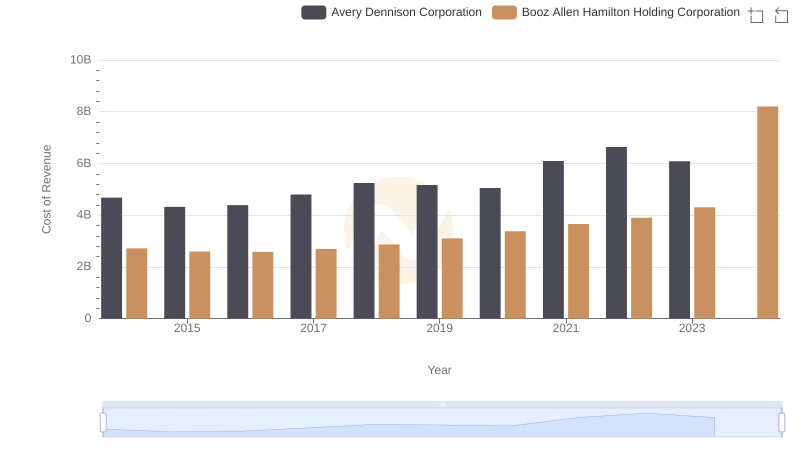
Task: Click the 8B y-axis label
Action: click(x=84, y=111)
